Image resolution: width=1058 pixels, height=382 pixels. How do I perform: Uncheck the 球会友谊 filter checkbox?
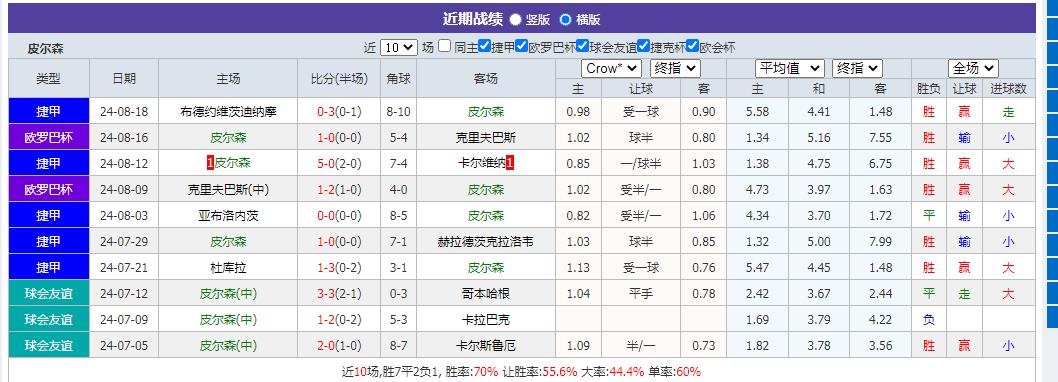click(582, 47)
